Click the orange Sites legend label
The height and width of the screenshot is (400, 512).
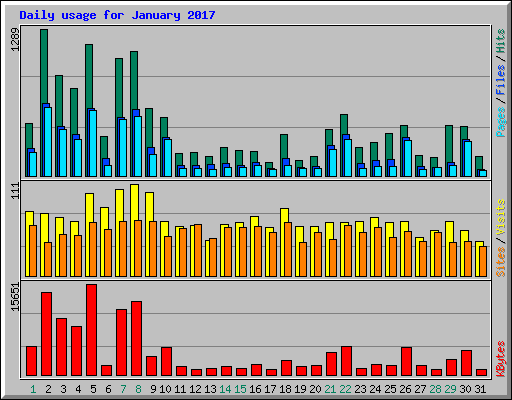point(501,262)
